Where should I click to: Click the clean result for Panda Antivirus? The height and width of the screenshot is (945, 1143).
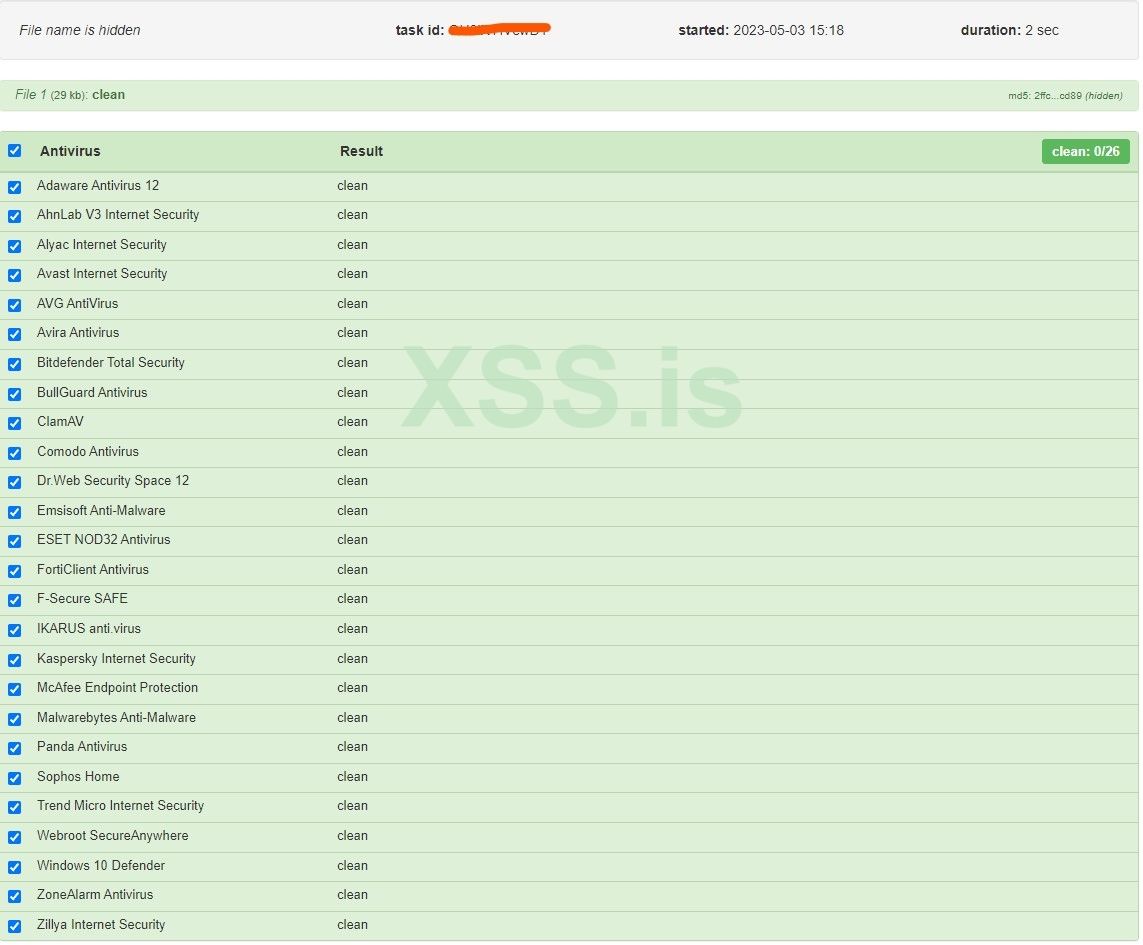click(352, 747)
